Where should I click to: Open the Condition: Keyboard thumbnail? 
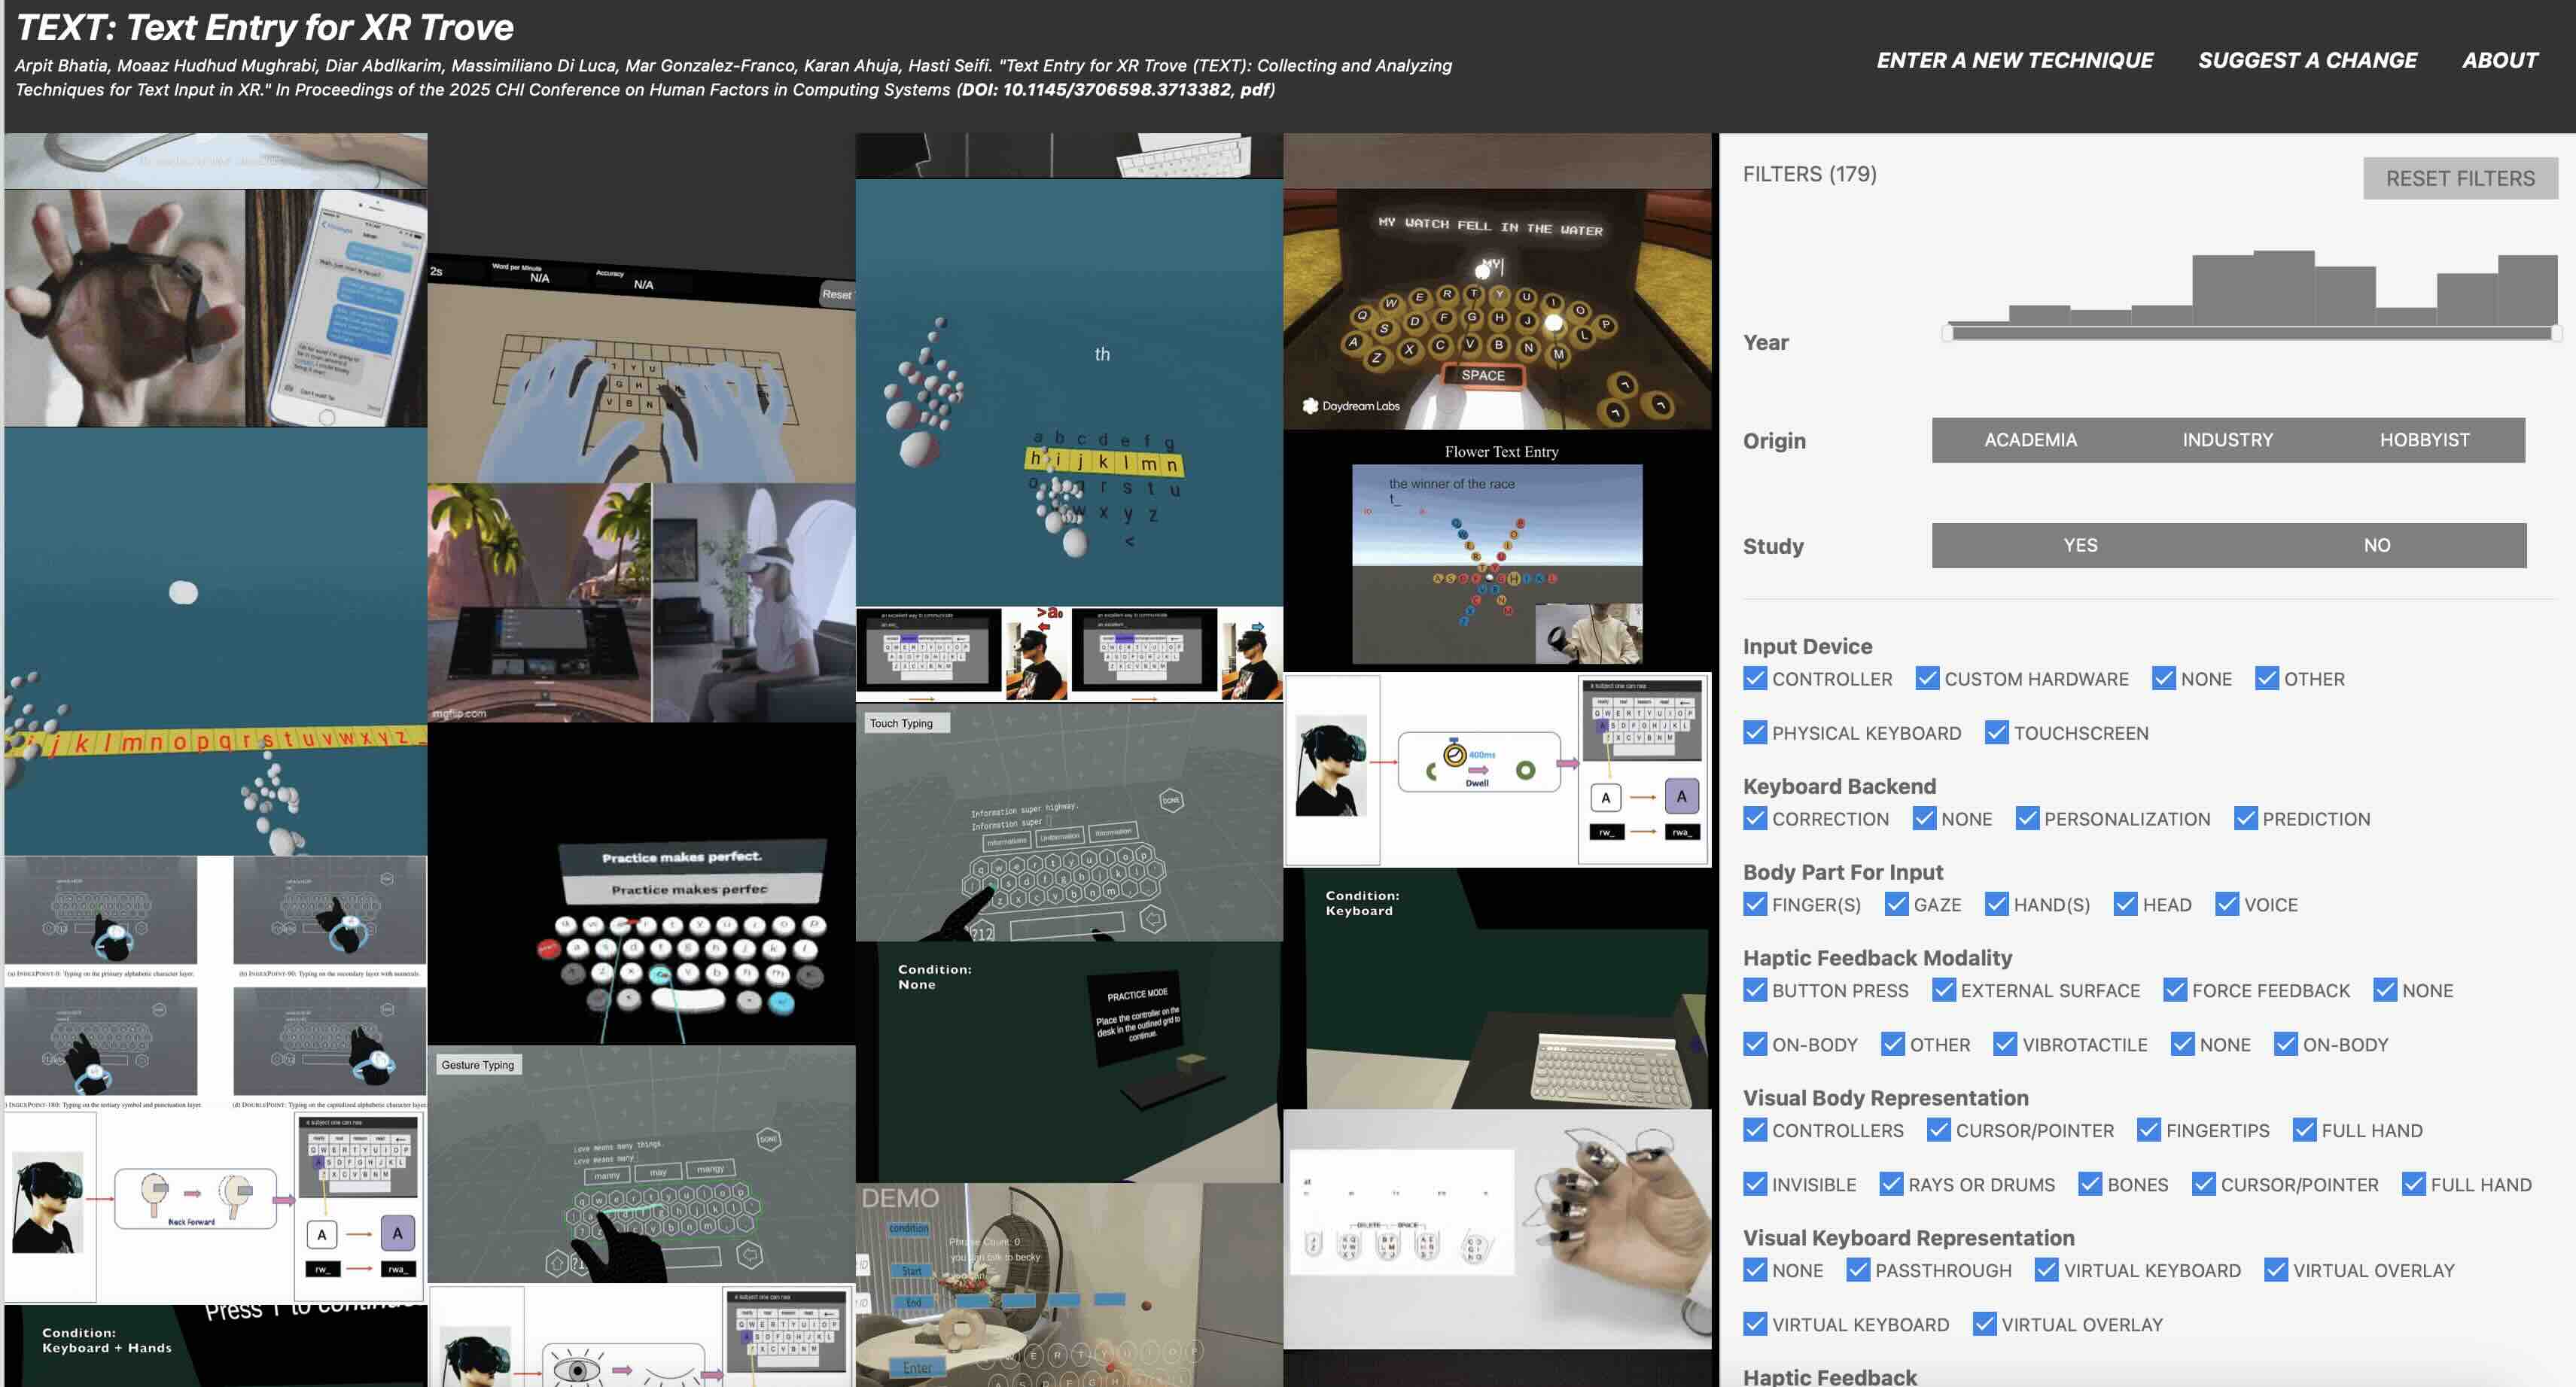[x=1496, y=988]
